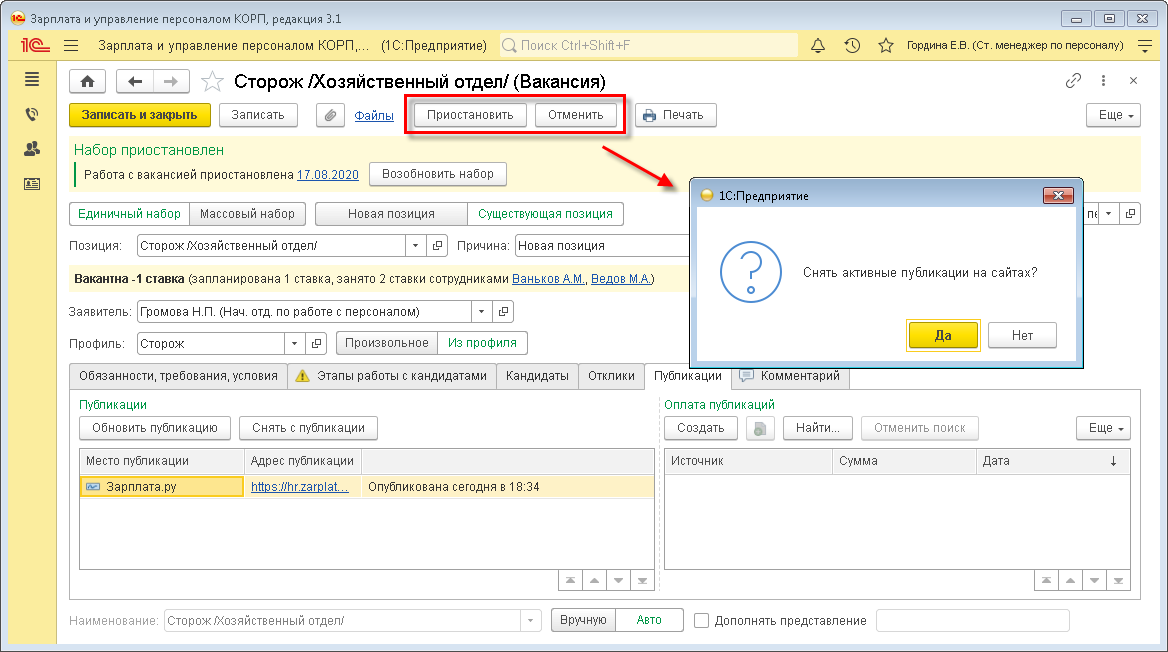Click the notifications bell icon
The image size is (1168, 652).
pos(818,46)
